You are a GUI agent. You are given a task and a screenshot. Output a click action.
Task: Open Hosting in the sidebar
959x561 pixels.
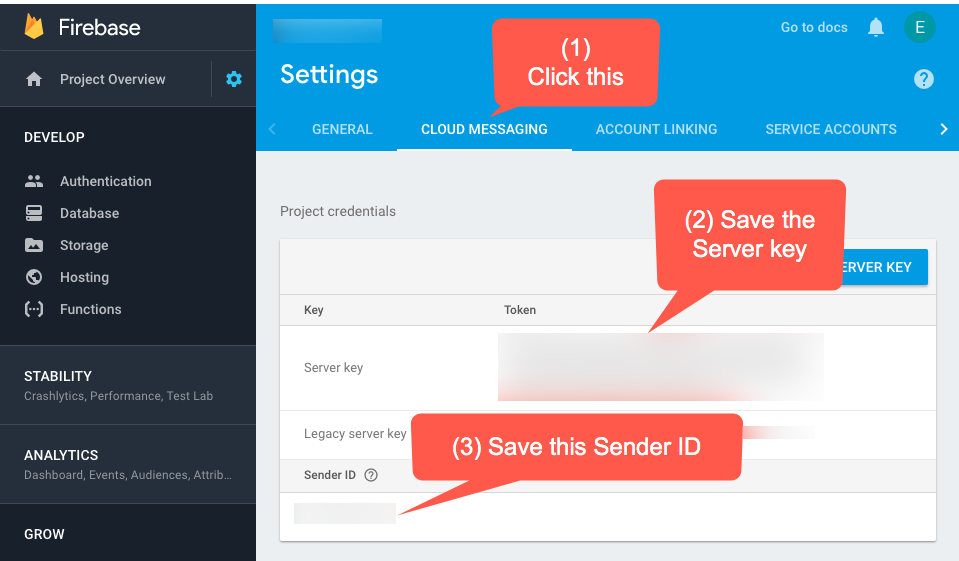pyautogui.click(x=84, y=277)
